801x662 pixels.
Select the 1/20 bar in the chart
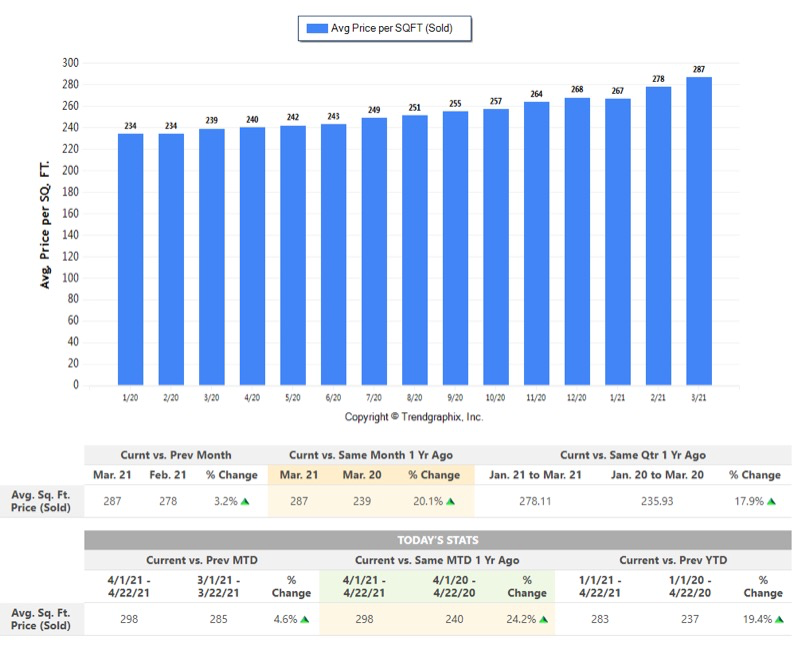[131, 259]
